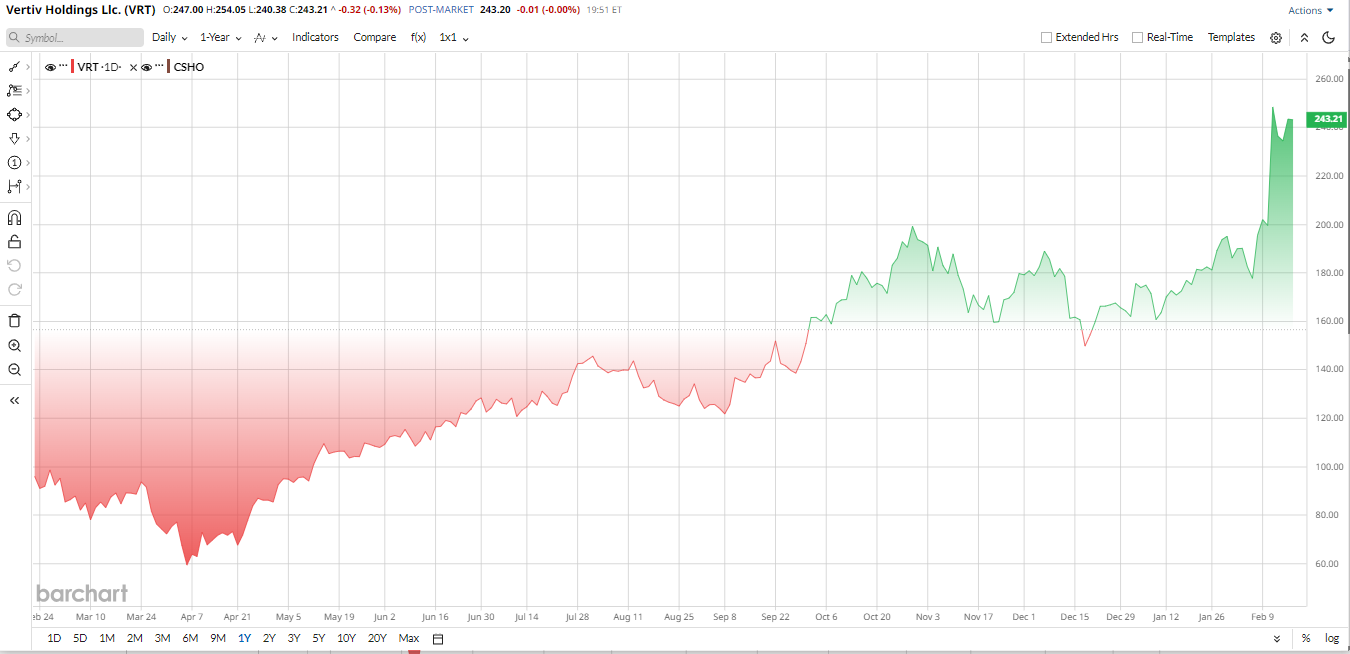Open the Compare menu
Screen dimensions: 1350x654
click(375, 37)
